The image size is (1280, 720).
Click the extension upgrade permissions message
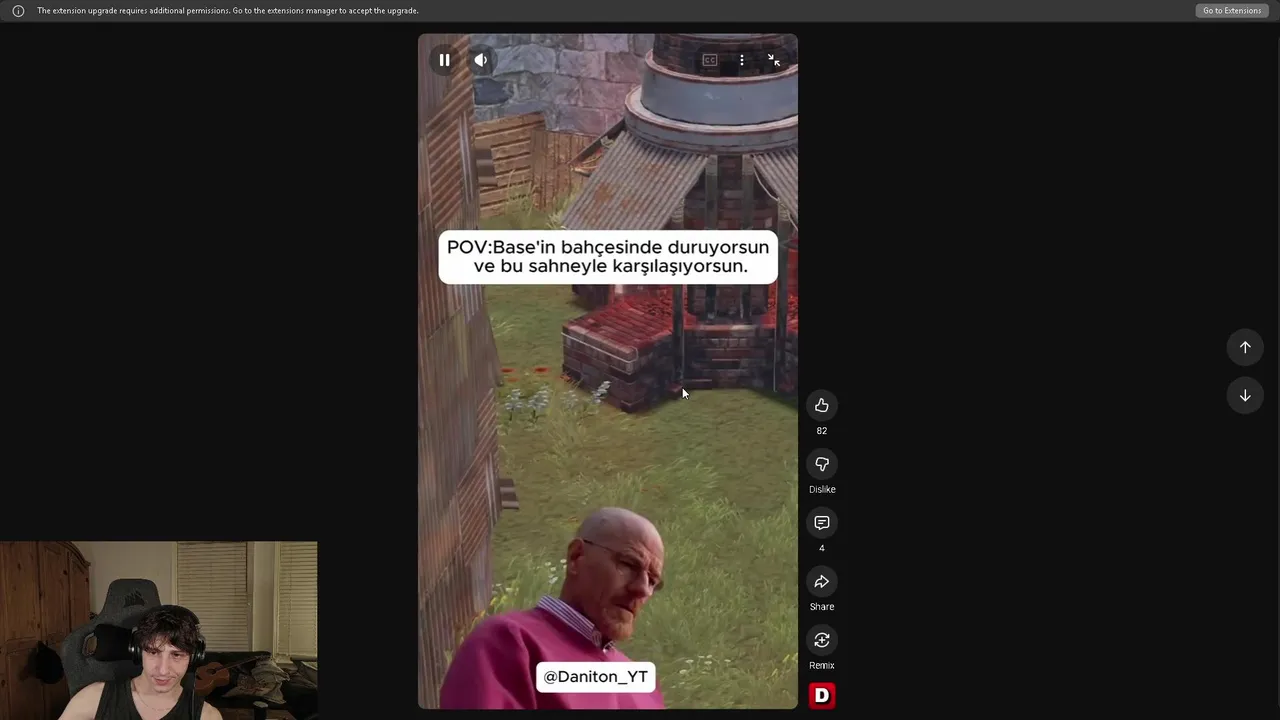tap(228, 11)
